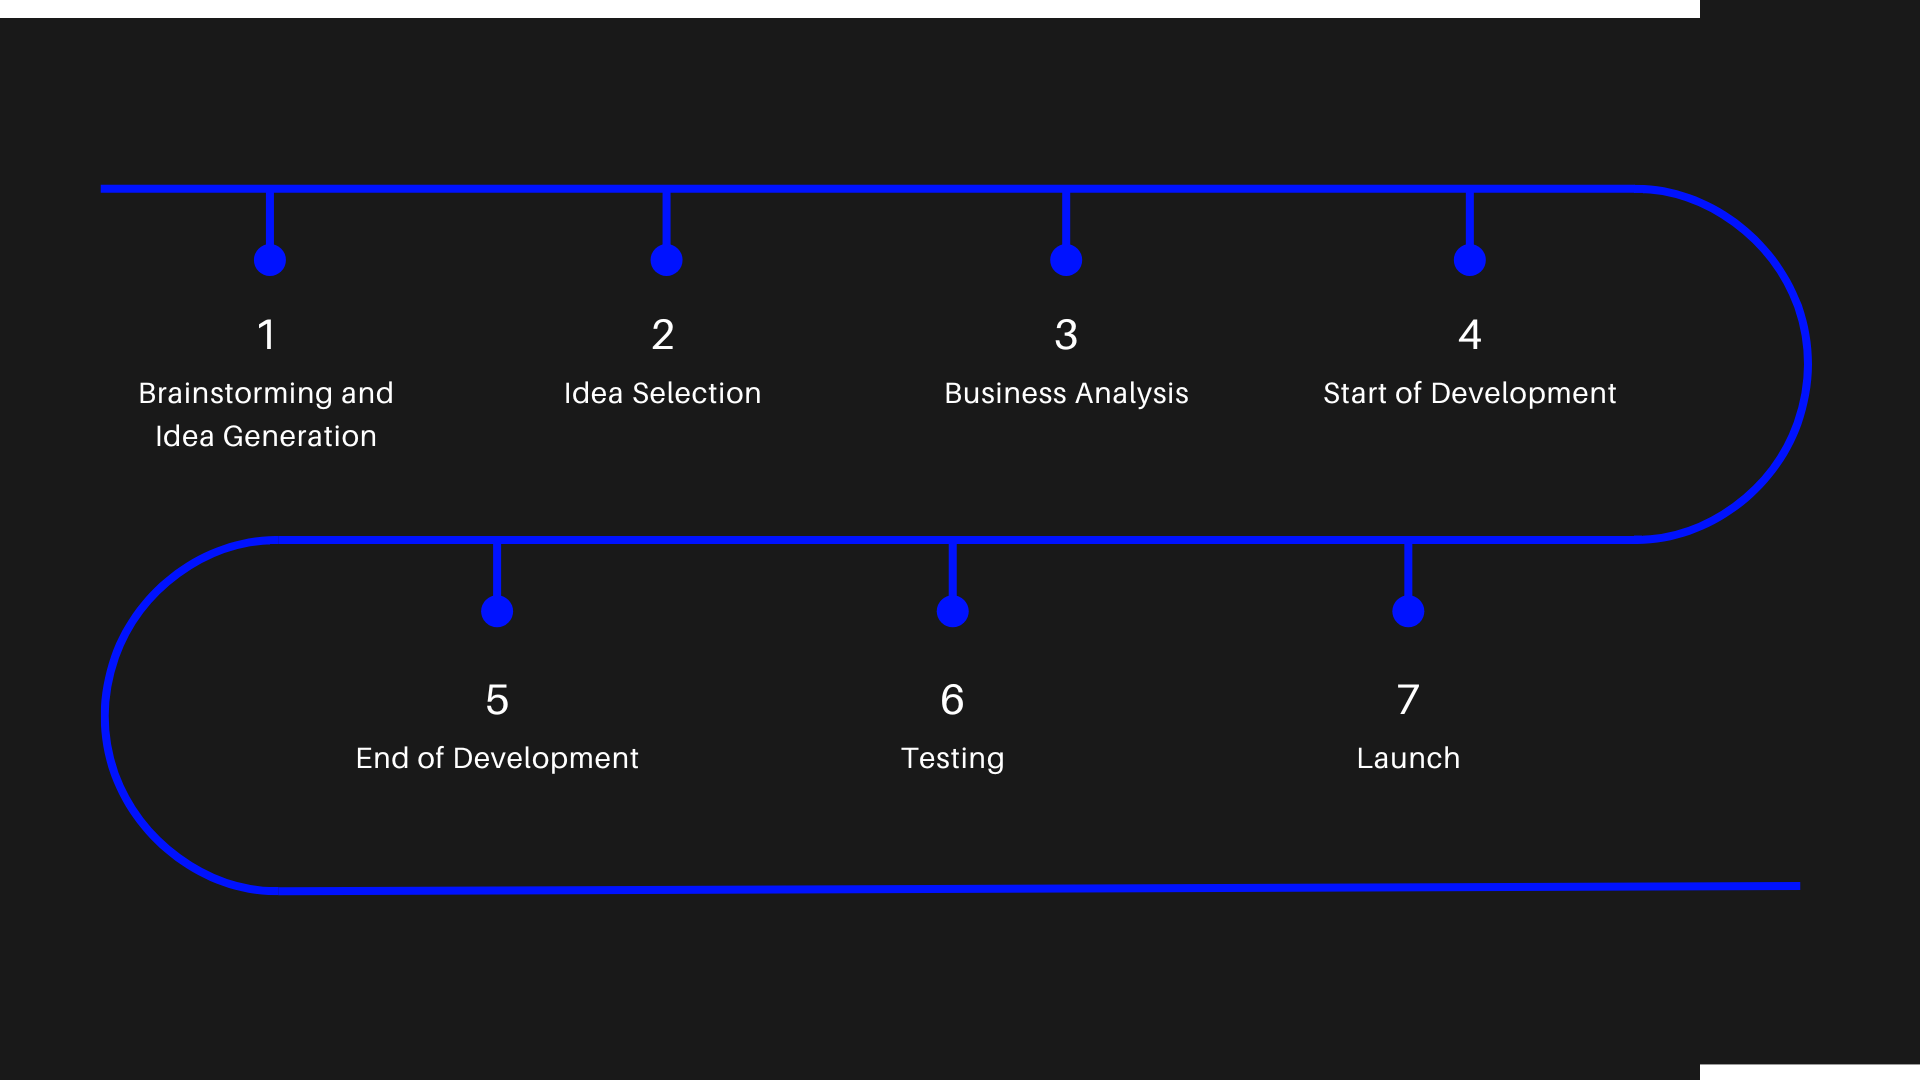Screen dimensions: 1920x1080
Task: Click the Launch label text
Action: 1408,758
